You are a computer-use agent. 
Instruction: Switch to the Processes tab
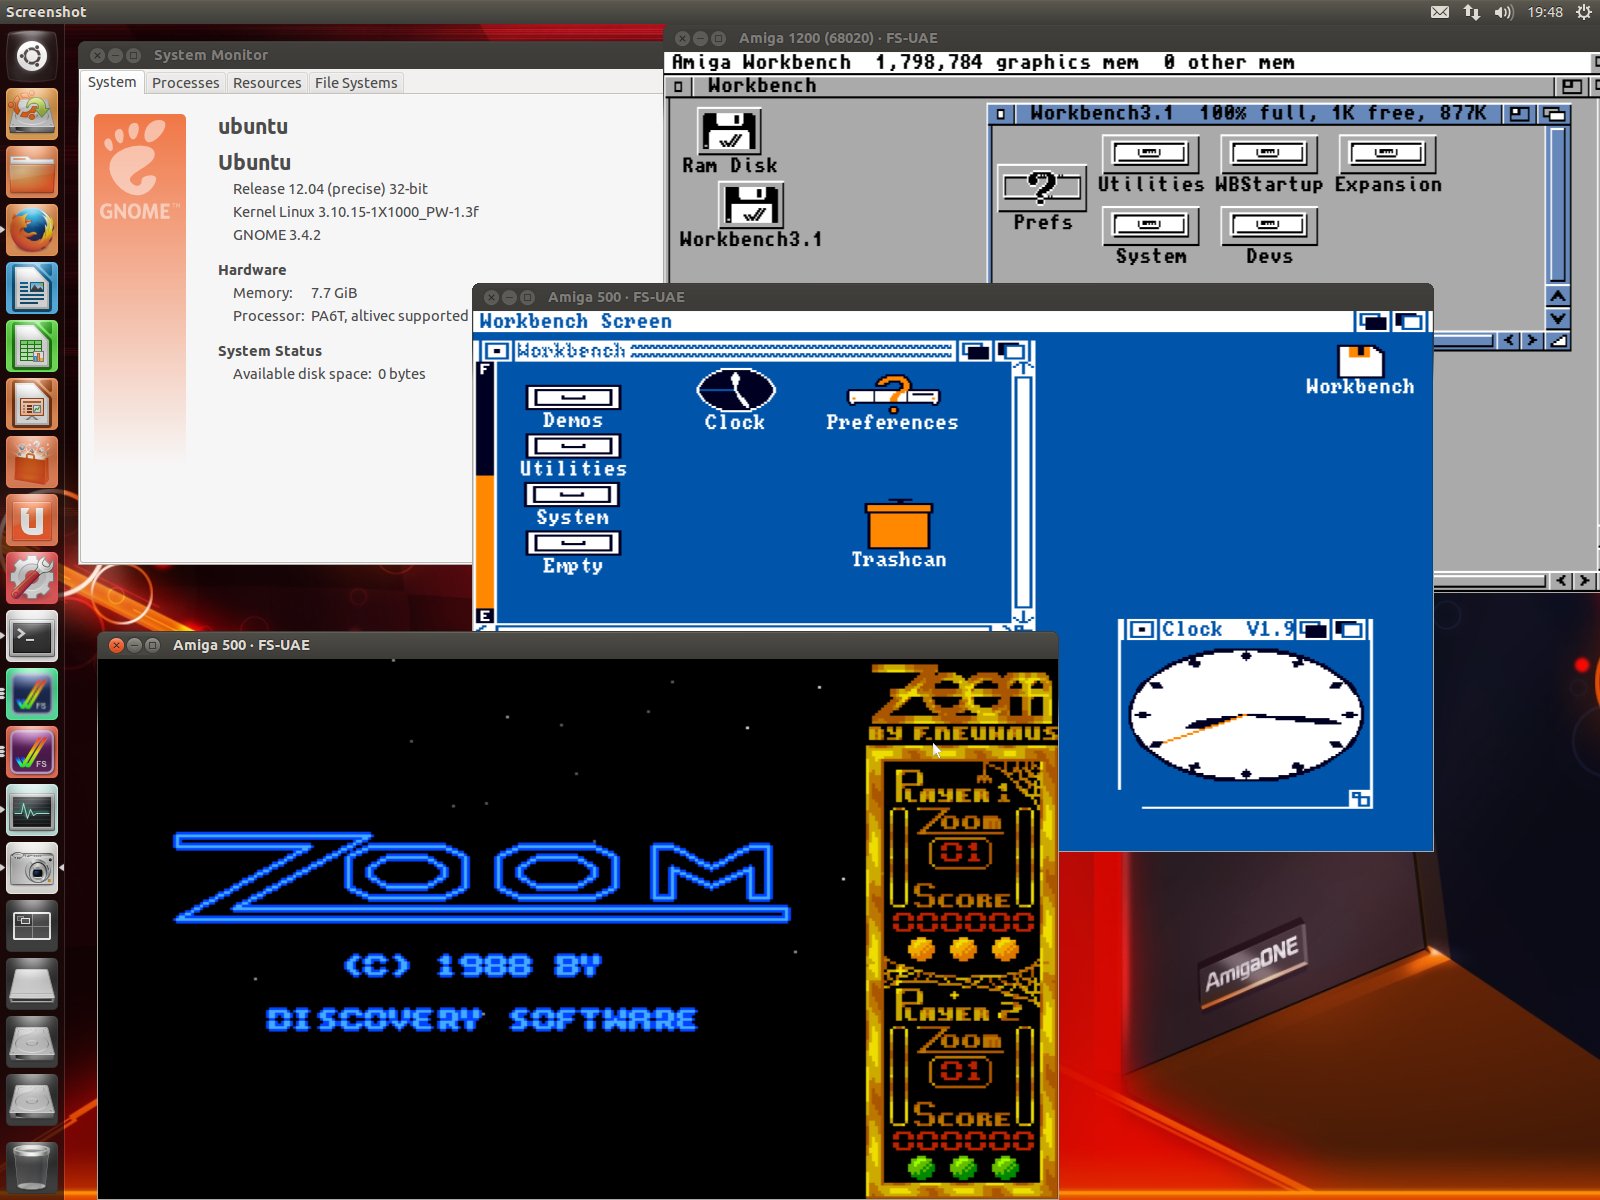pos(185,83)
